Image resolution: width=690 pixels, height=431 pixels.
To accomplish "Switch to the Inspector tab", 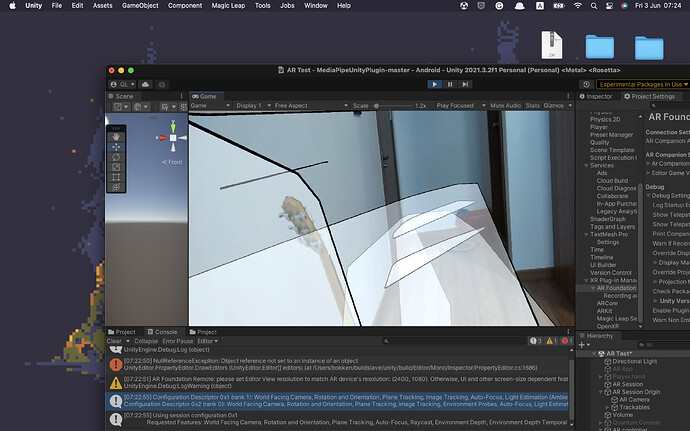I will pos(595,96).
